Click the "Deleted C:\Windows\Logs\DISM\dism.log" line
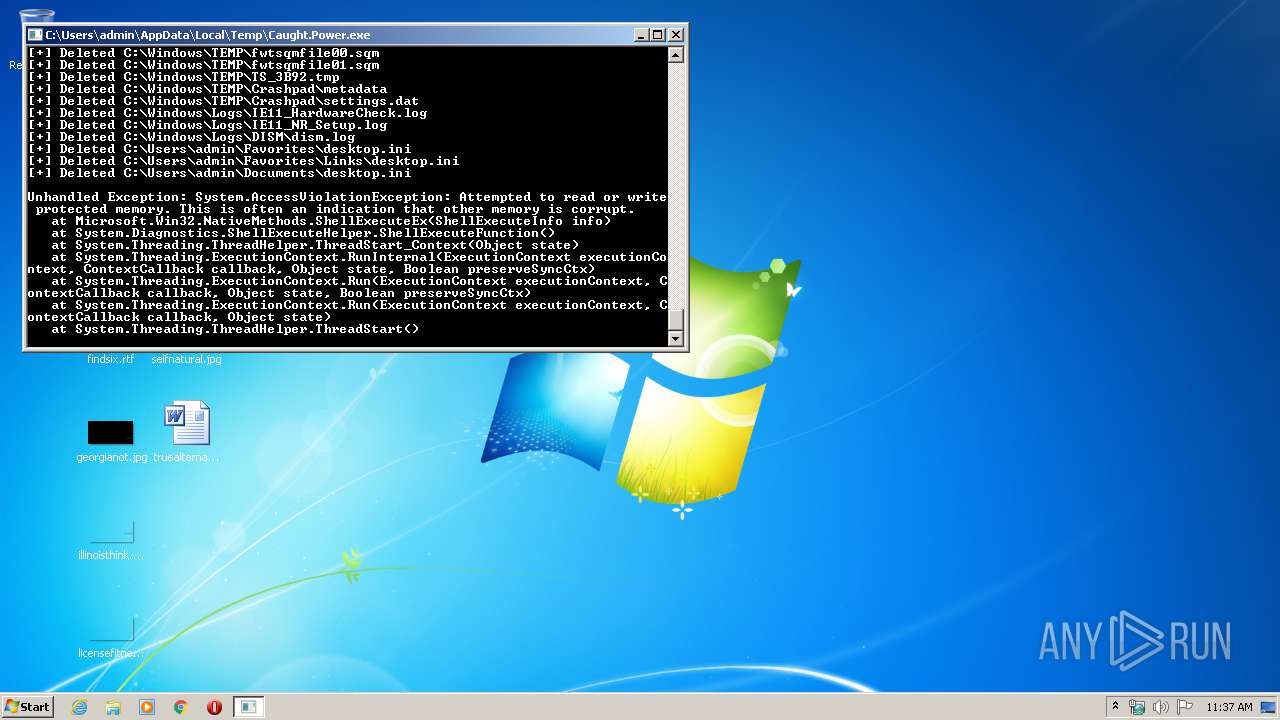The height and width of the screenshot is (720, 1280). pyautogui.click(x=191, y=137)
